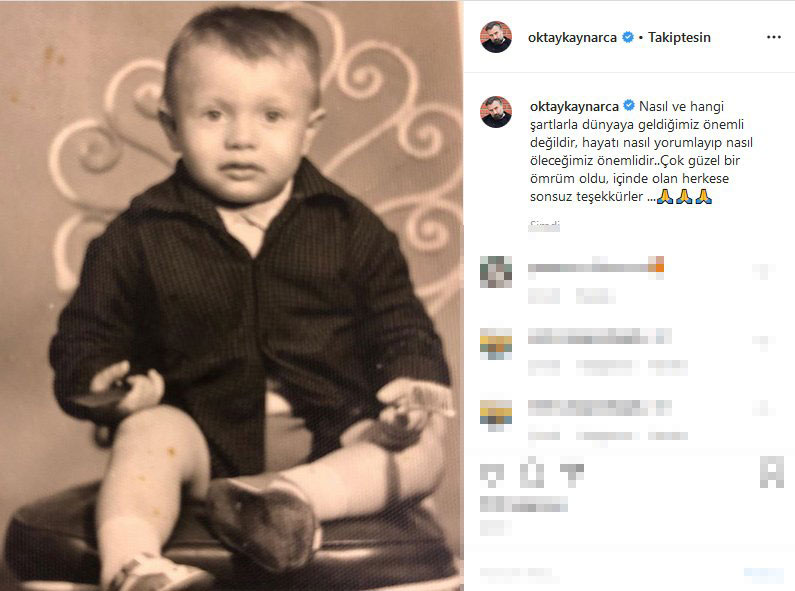This screenshot has width=795, height=591.
Task: Click the profile avatar in post header
Action: [496, 37]
